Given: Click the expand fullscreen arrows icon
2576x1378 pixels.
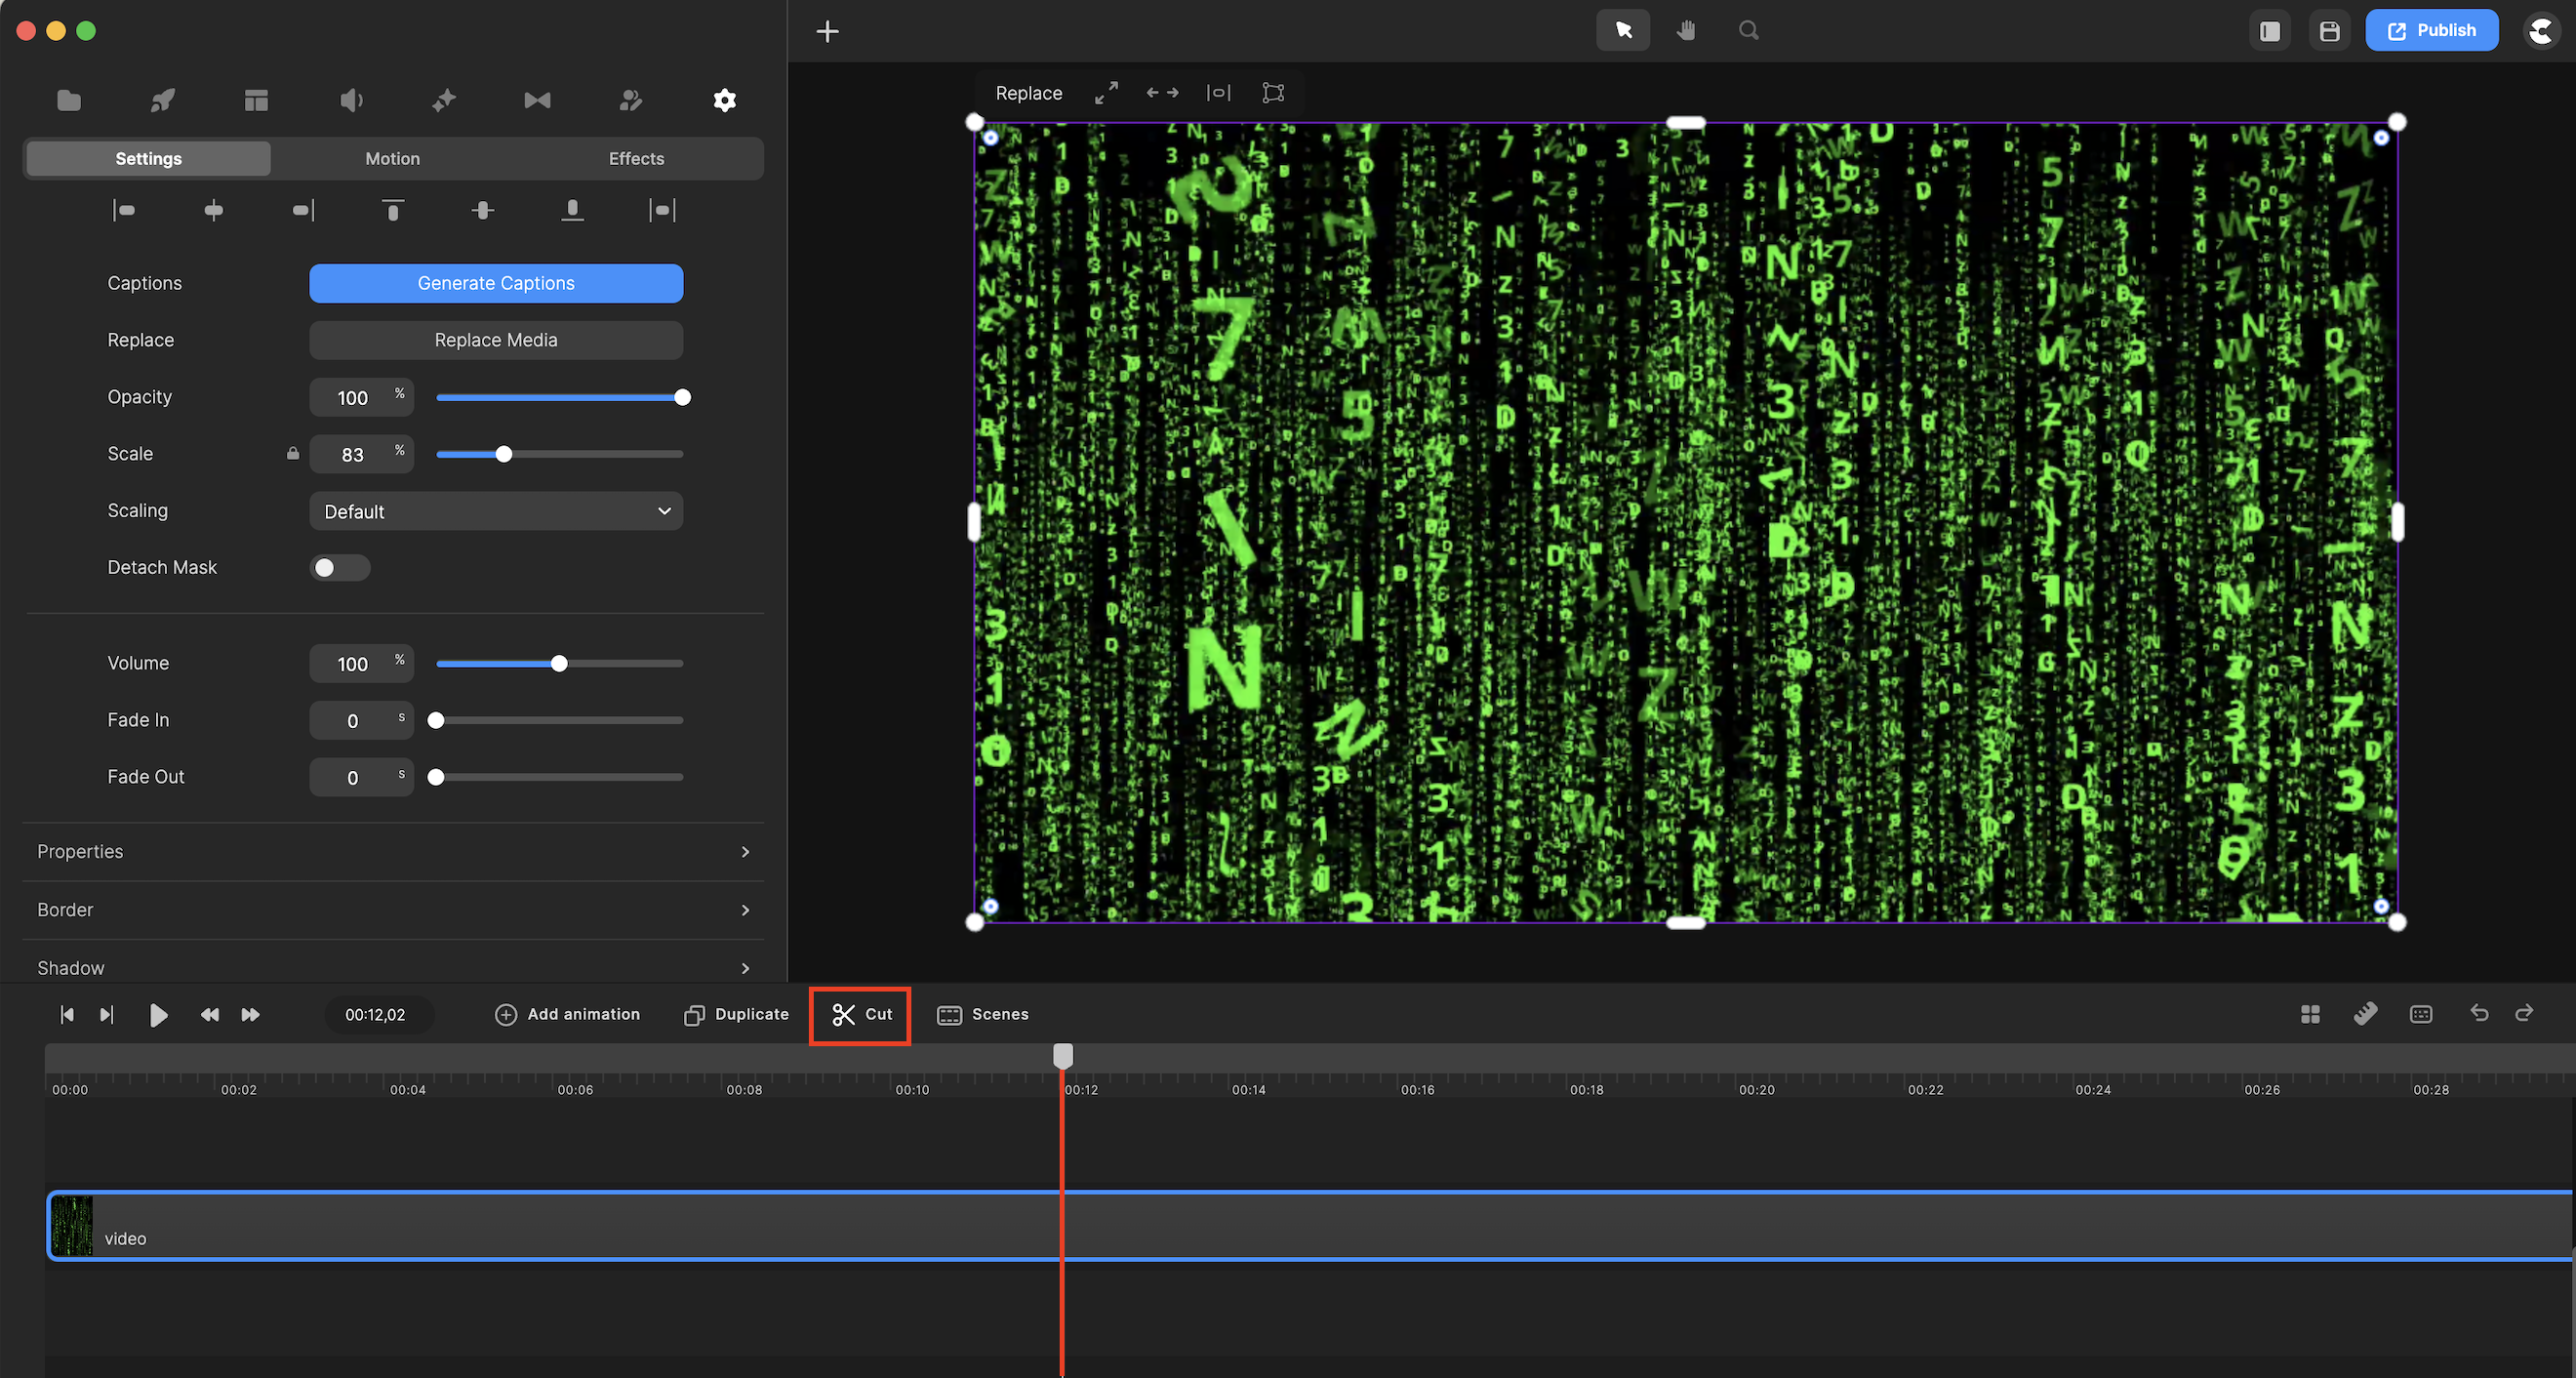Looking at the screenshot, I should (x=1106, y=93).
